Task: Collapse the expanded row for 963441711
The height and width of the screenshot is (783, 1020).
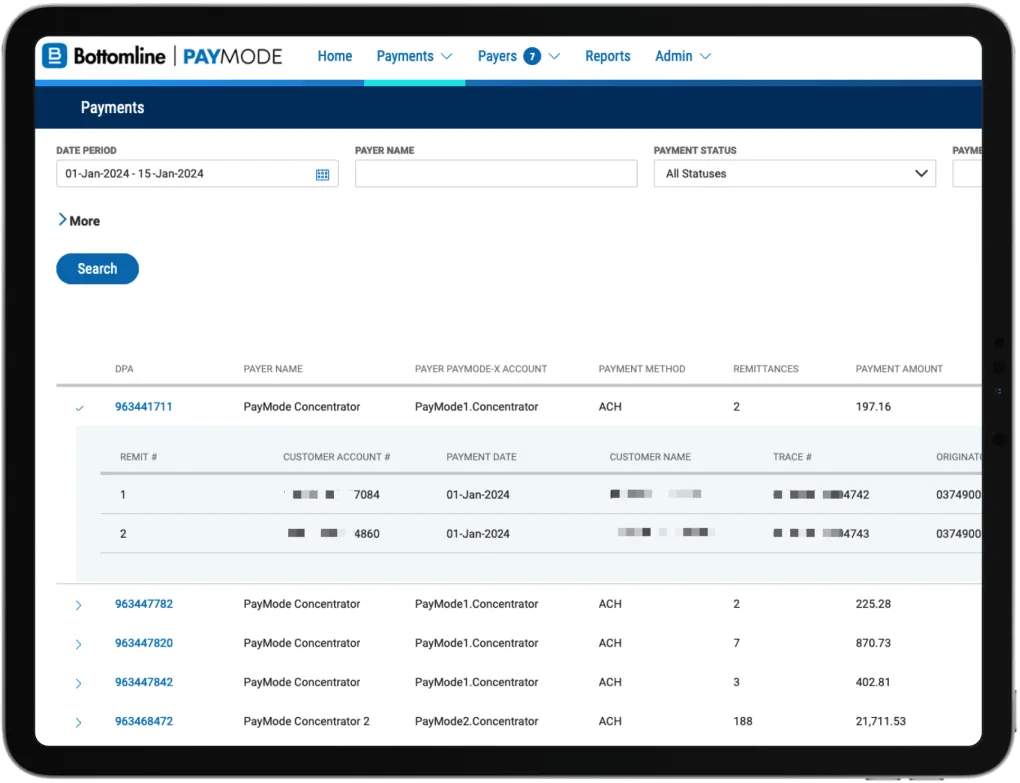Action: [x=79, y=408]
